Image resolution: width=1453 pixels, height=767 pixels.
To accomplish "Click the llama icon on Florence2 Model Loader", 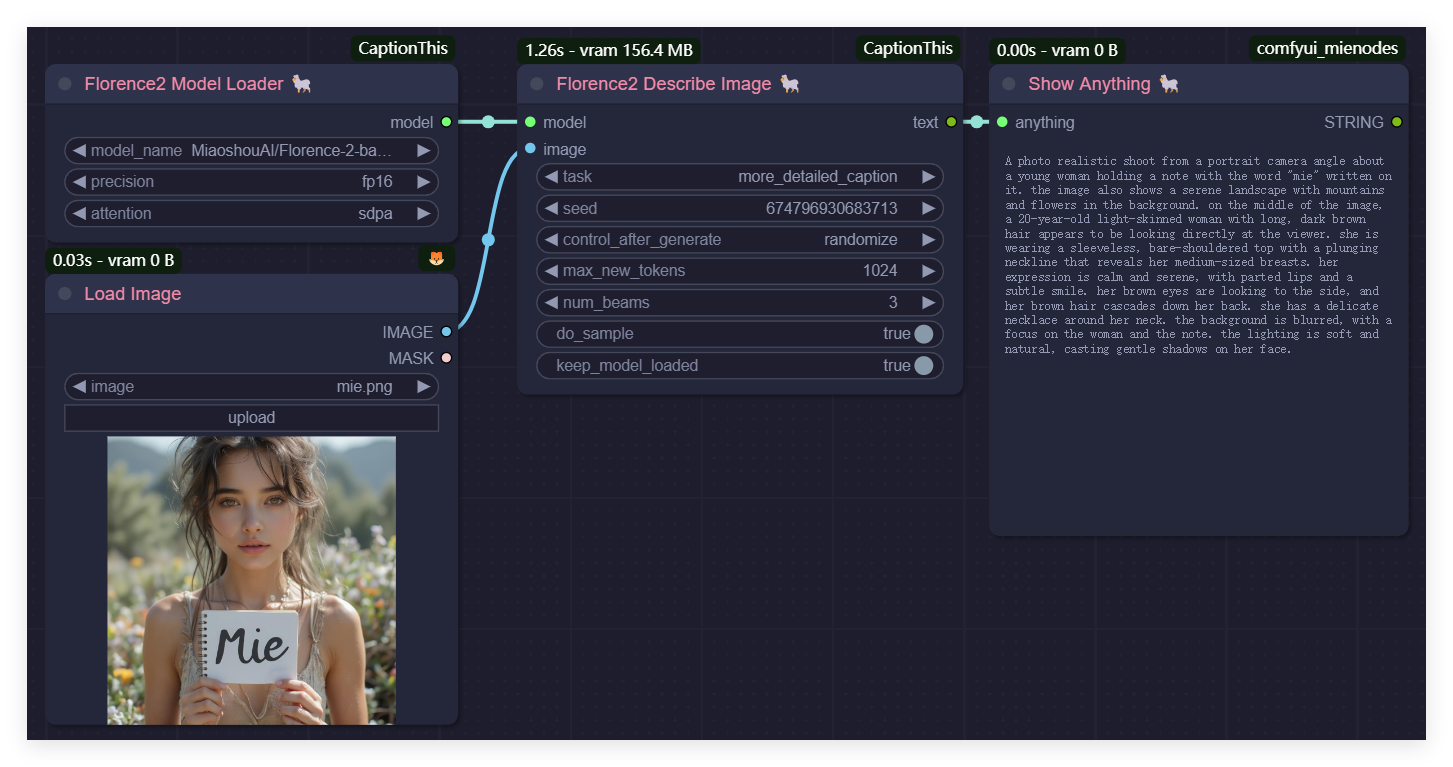I will [x=302, y=84].
